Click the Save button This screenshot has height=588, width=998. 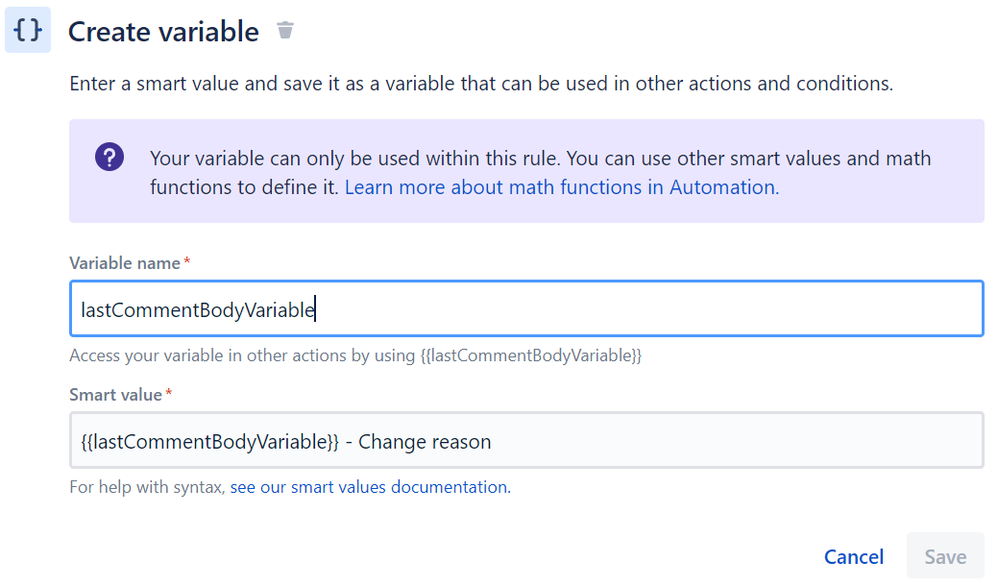944,556
